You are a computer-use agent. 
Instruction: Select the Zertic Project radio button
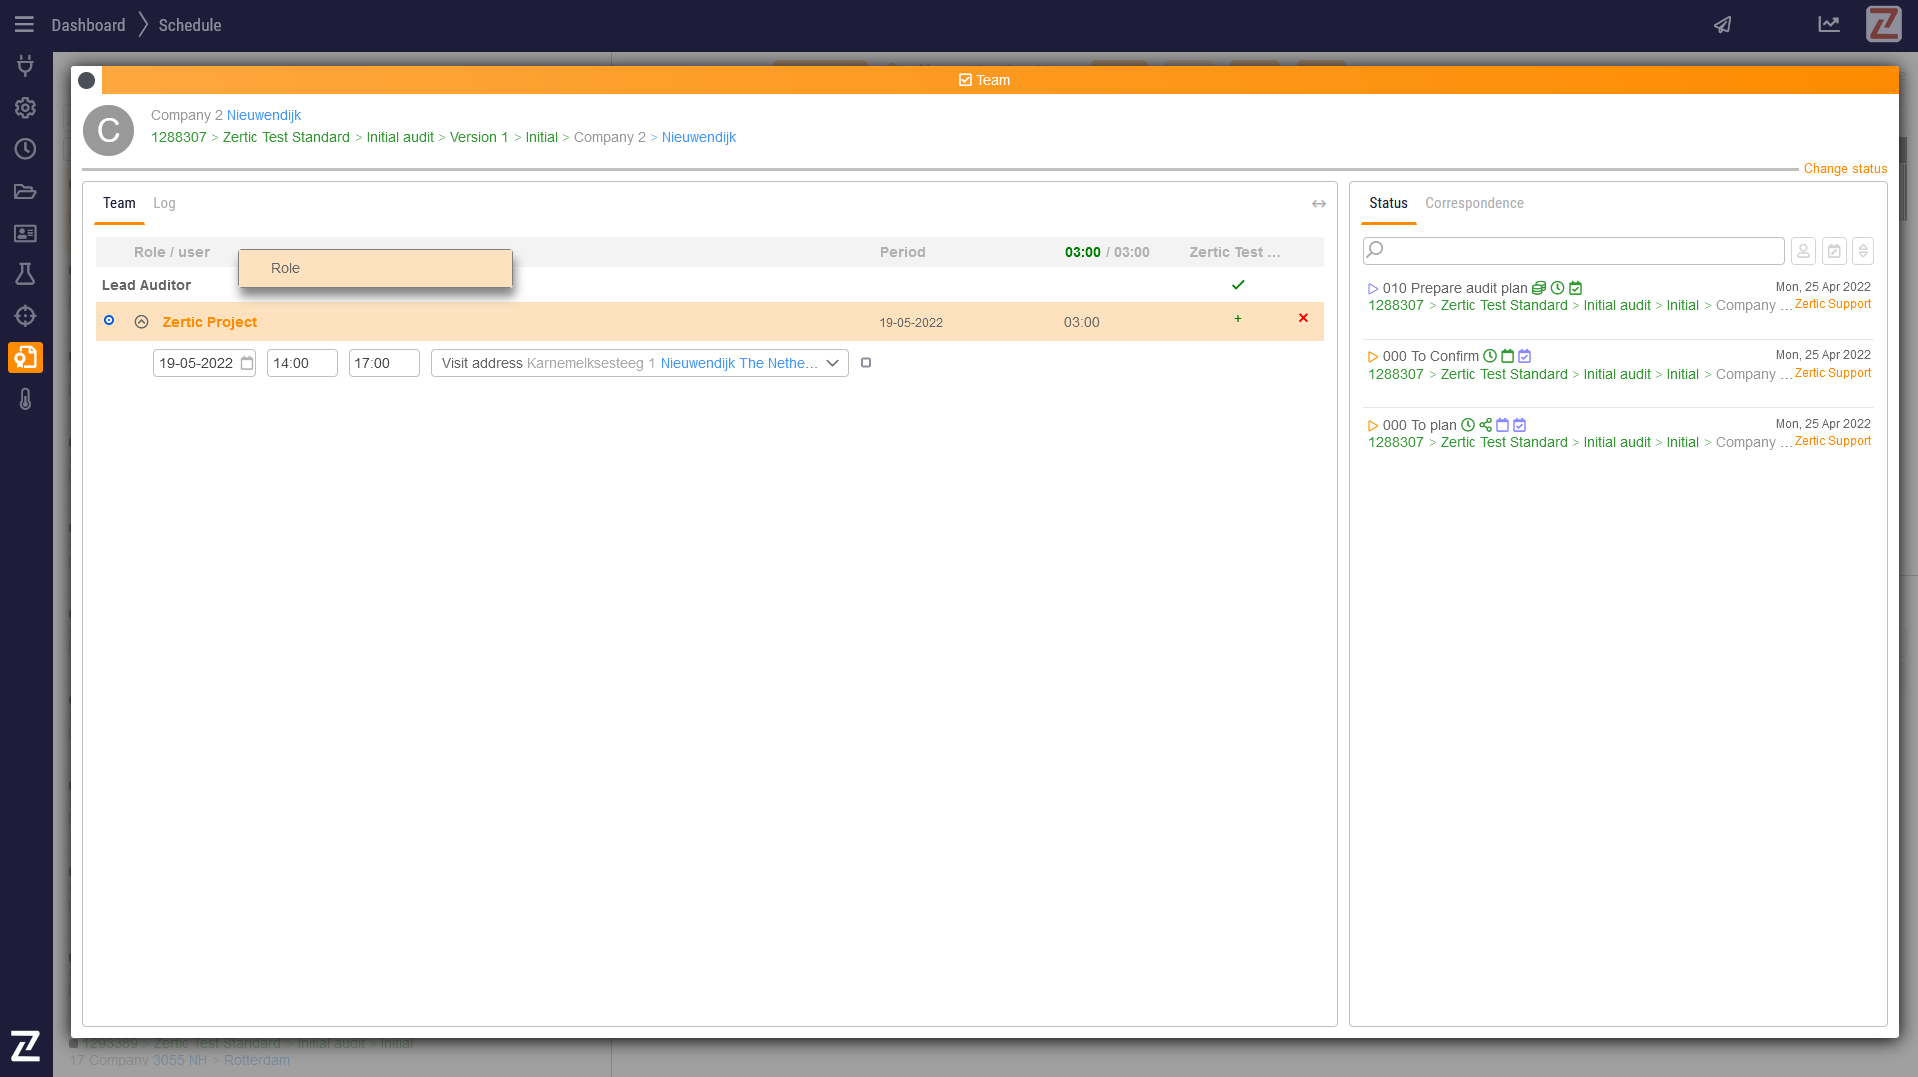tap(109, 321)
